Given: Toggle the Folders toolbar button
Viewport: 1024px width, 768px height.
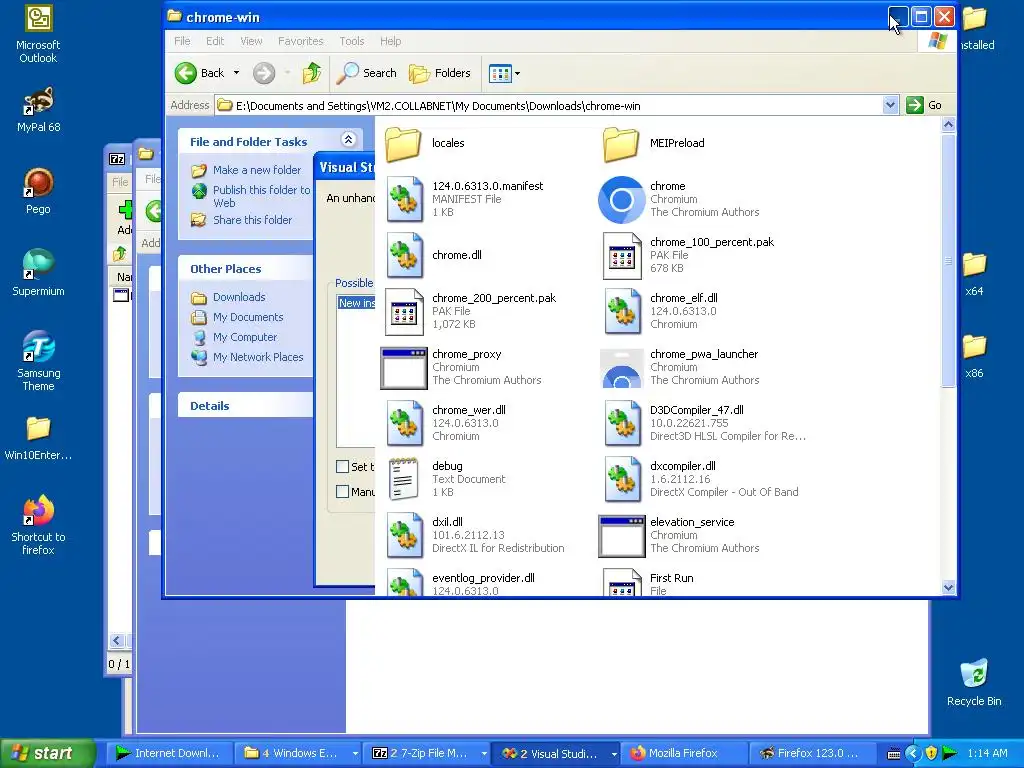Looking at the screenshot, I should 440,73.
